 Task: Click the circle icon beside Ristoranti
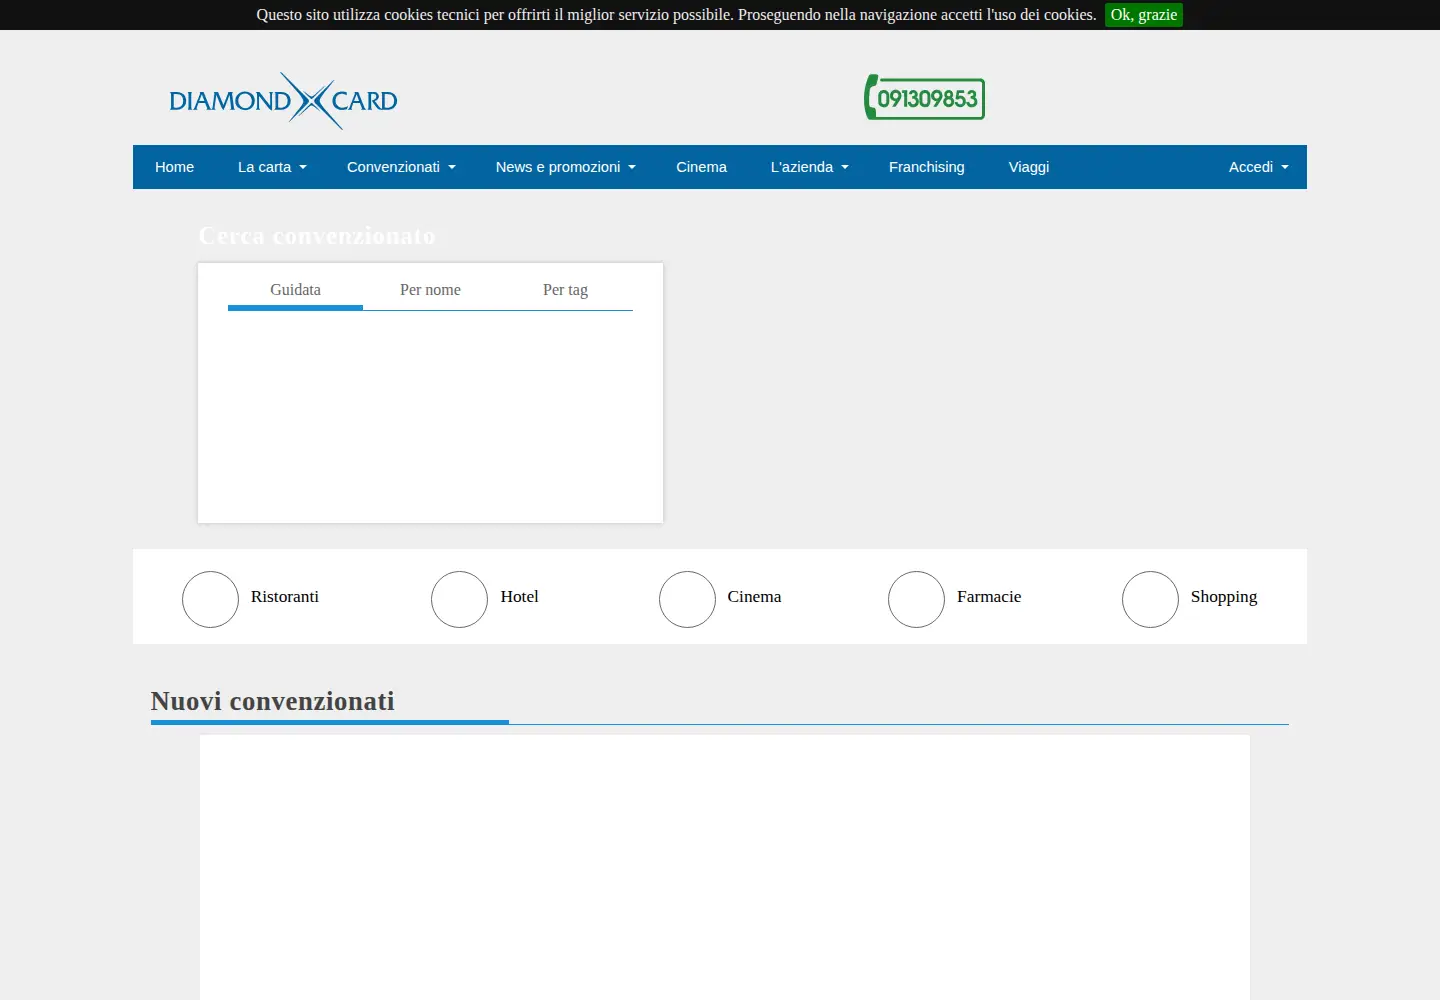pyautogui.click(x=210, y=599)
